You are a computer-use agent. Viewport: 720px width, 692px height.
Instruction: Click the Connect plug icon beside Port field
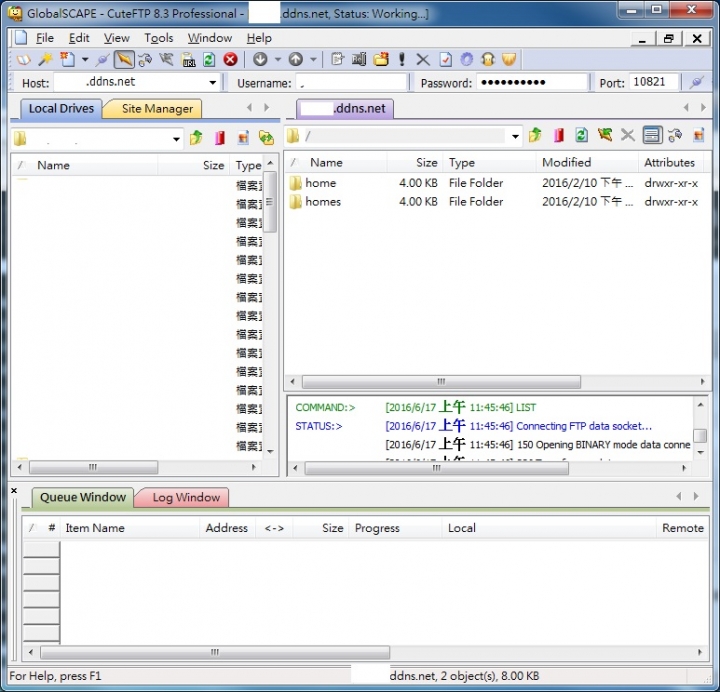[x=697, y=83]
